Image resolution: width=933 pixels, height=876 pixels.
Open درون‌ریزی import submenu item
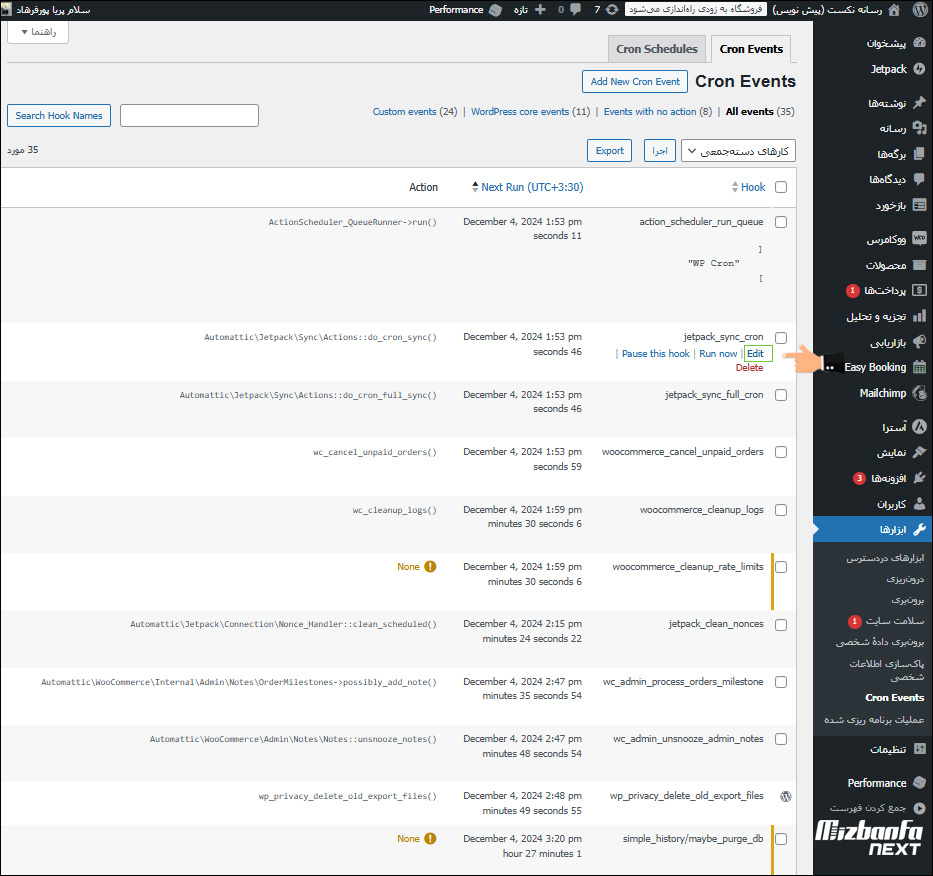pos(905,578)
